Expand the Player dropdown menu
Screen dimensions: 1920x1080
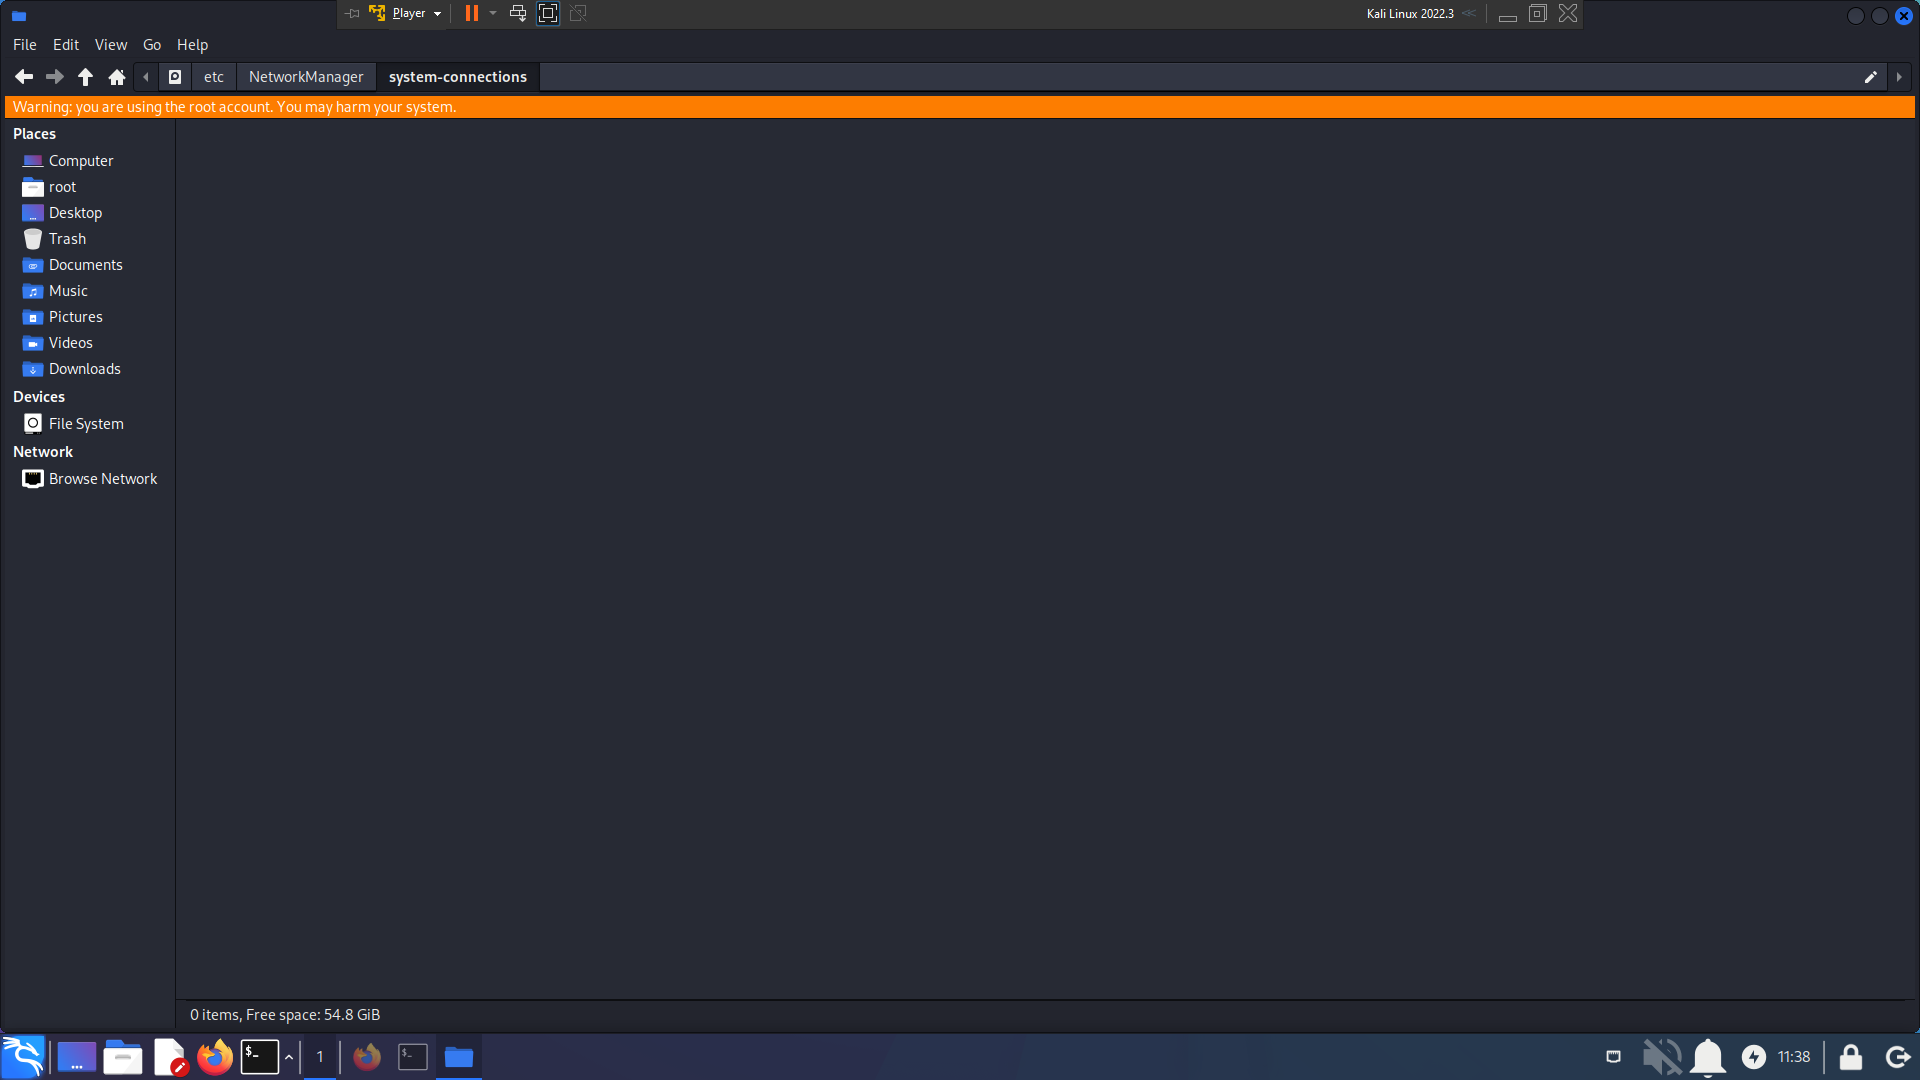437,14
